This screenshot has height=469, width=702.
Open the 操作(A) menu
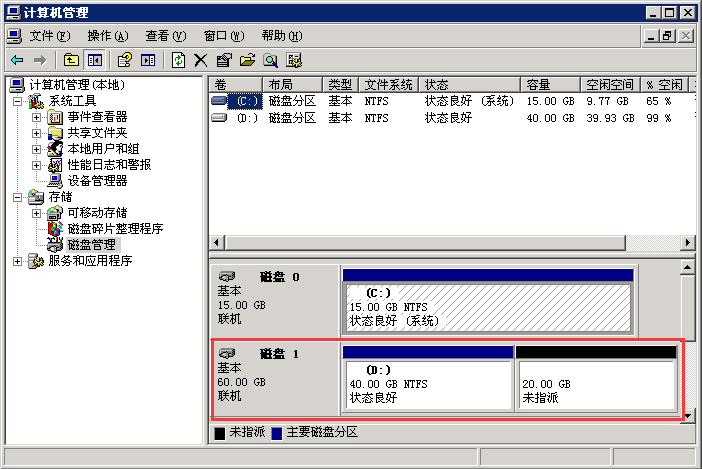click(108, 36)
